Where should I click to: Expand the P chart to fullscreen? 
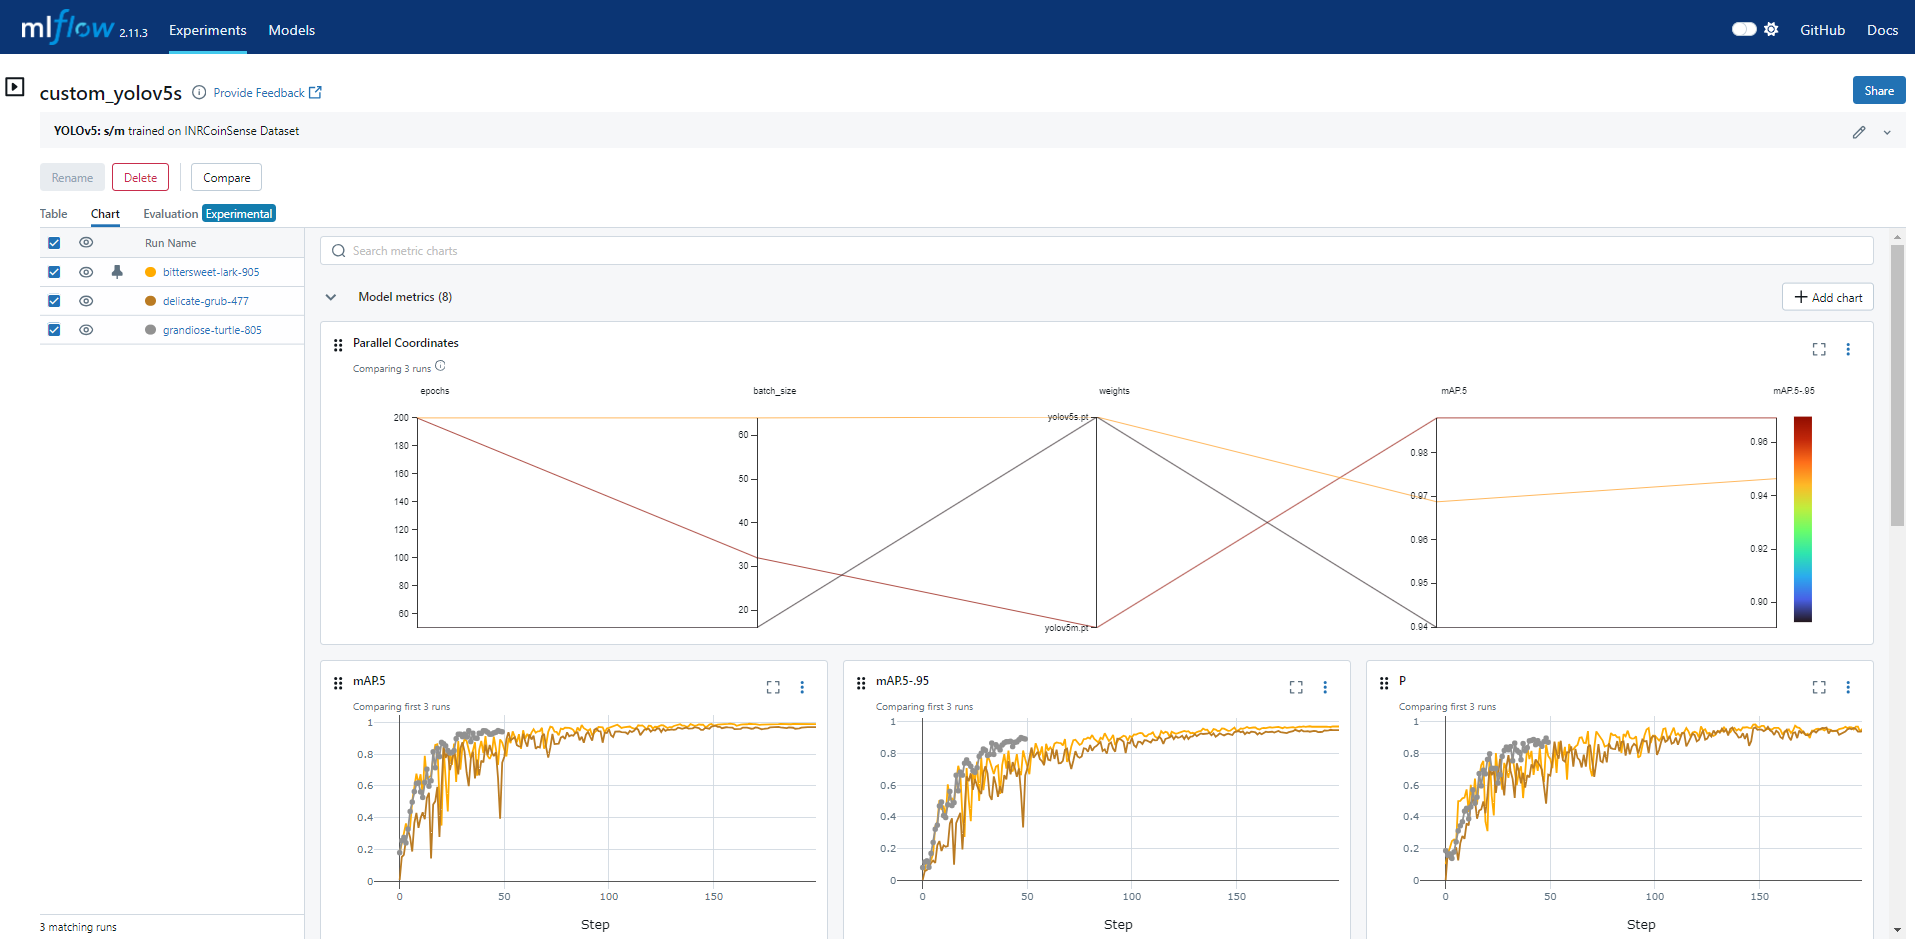1819,687
